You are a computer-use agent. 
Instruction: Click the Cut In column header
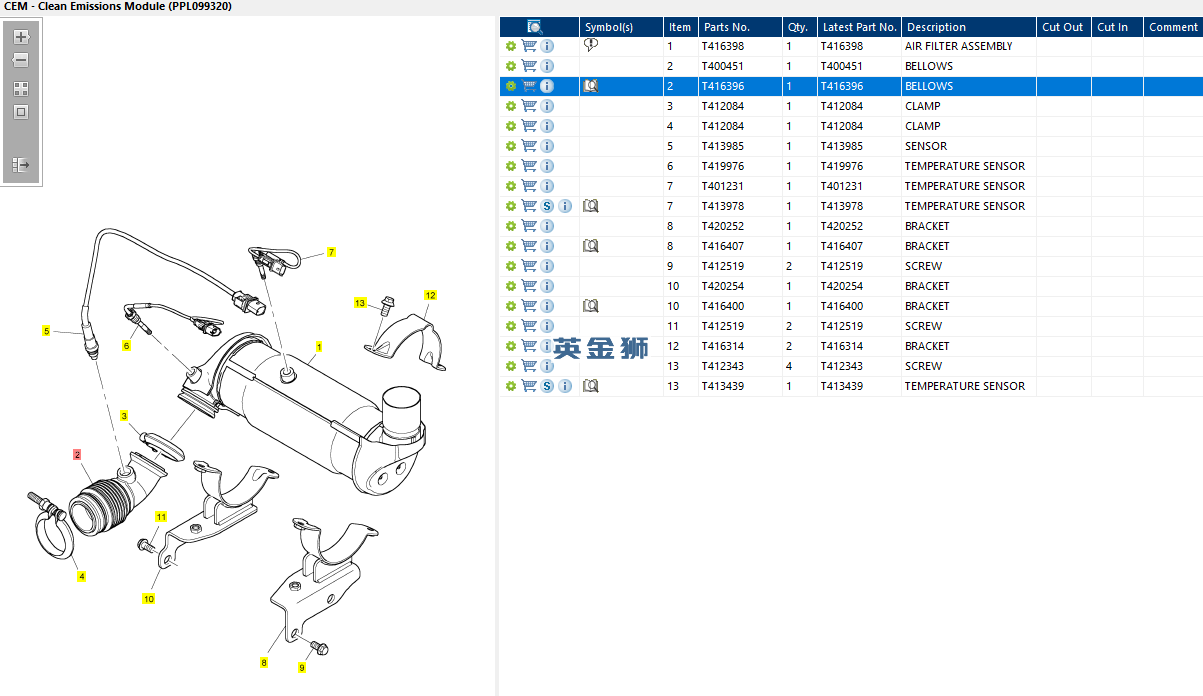(1117, 27)
